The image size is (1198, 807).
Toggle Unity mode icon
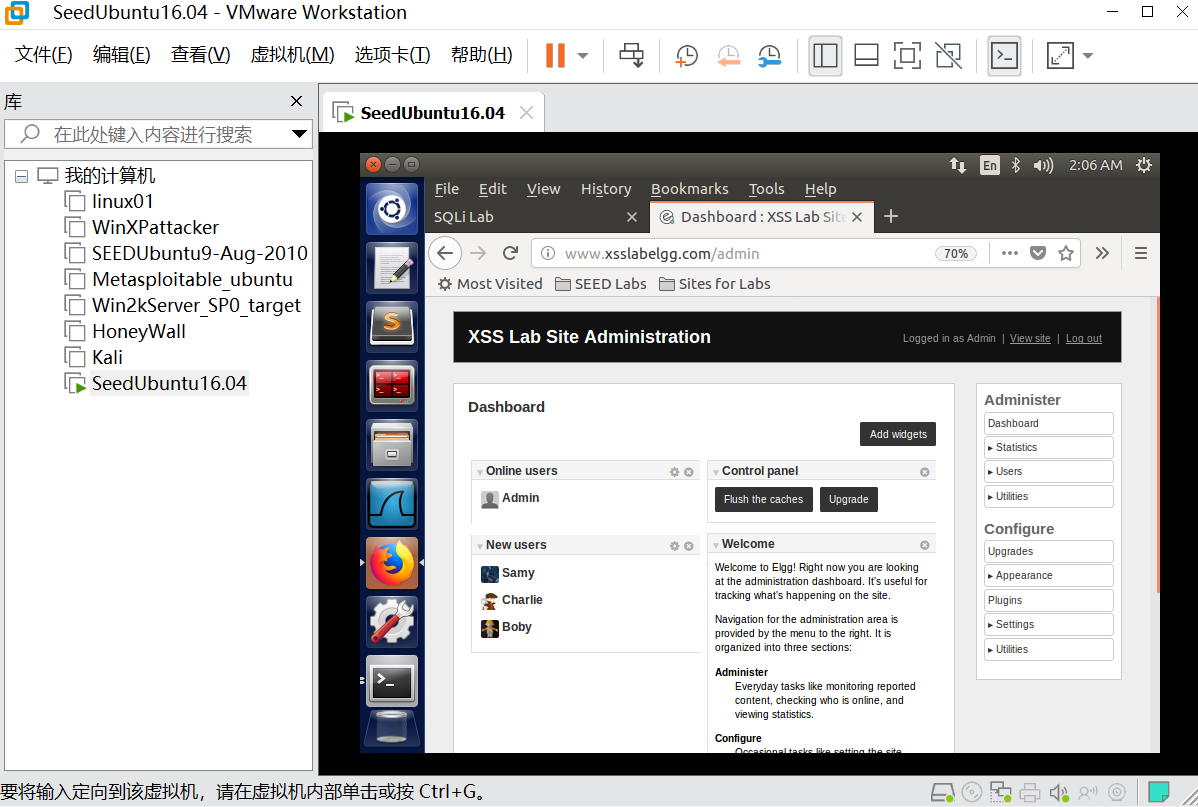948,55
